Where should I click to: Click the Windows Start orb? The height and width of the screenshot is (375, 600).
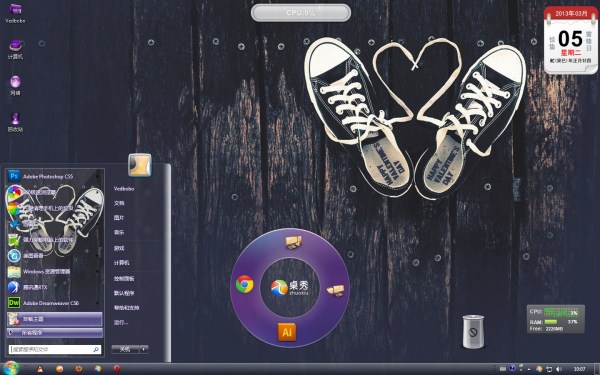(11, 368)
